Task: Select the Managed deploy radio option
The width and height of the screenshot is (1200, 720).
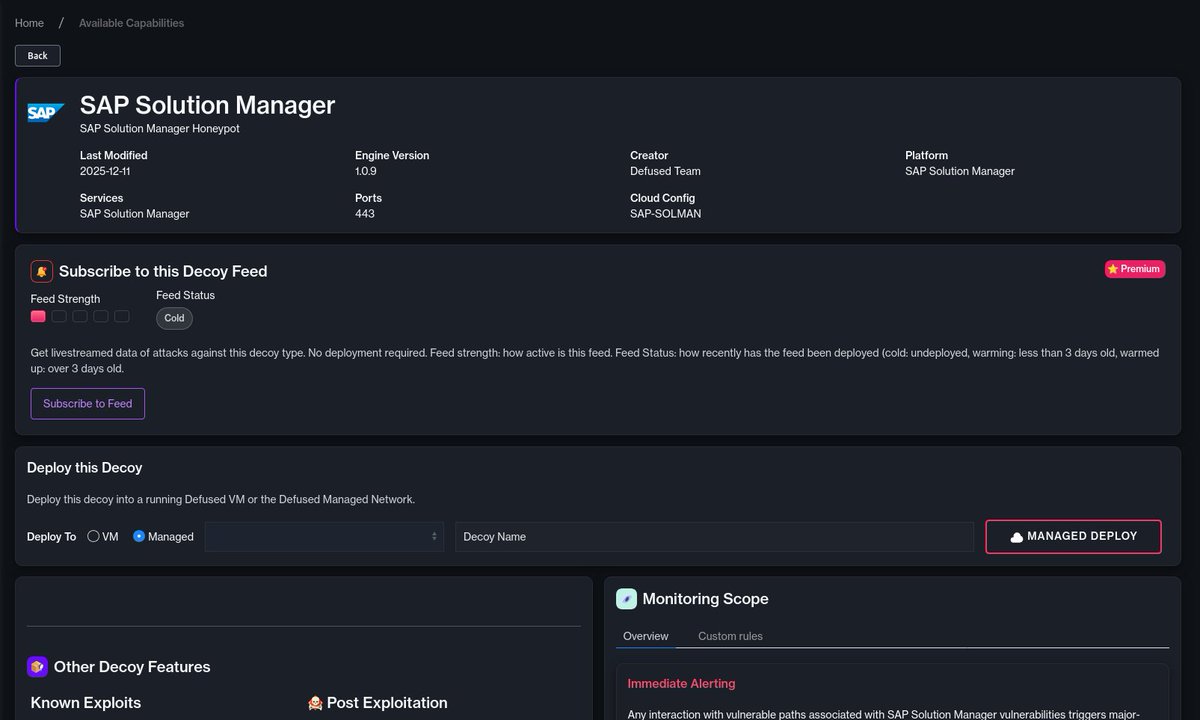Action: [139, 536]
